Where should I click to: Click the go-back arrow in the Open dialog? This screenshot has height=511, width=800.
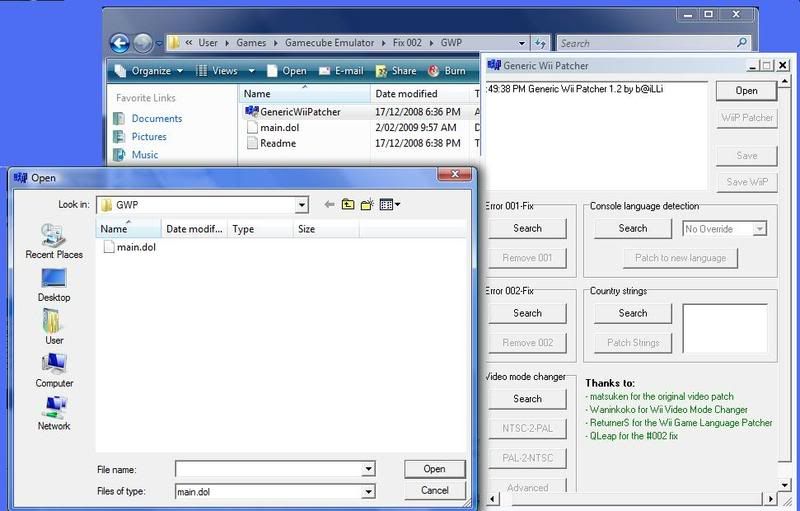tap(329, 205)
